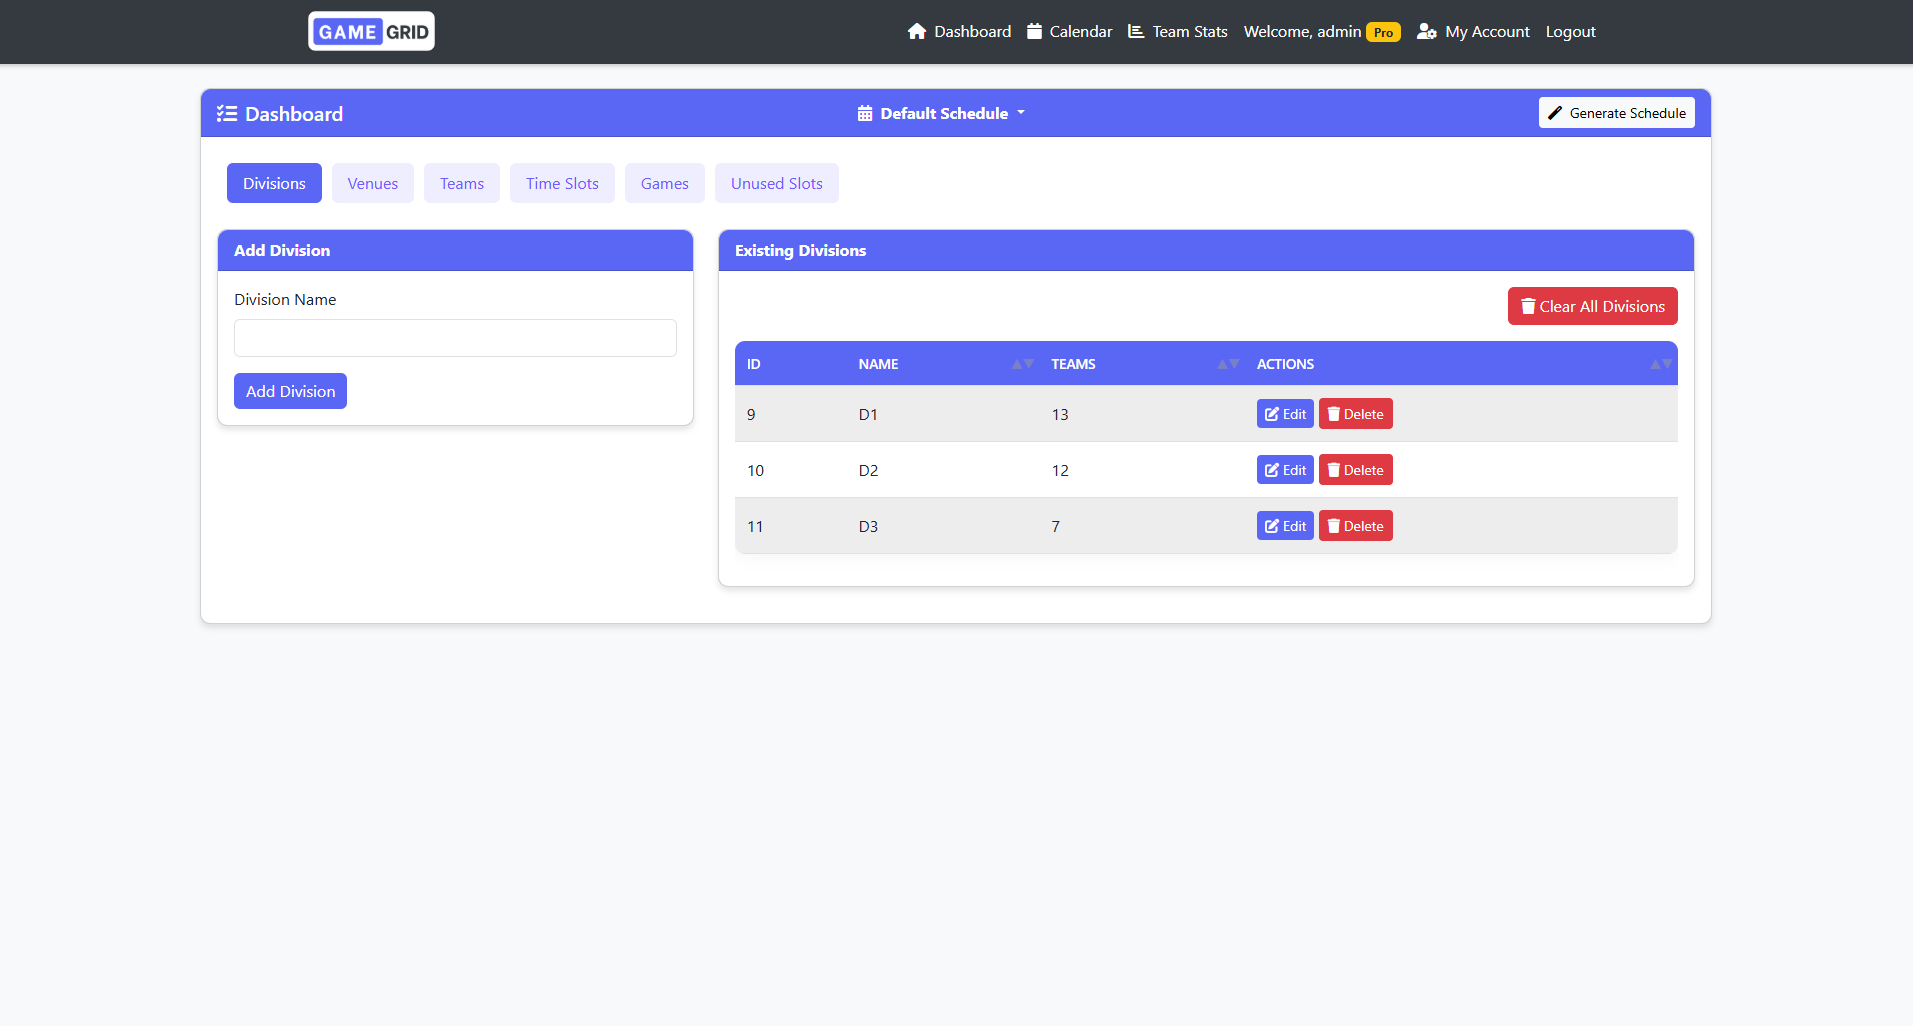Open the Default Schedule dropdown

click(940, 113)
